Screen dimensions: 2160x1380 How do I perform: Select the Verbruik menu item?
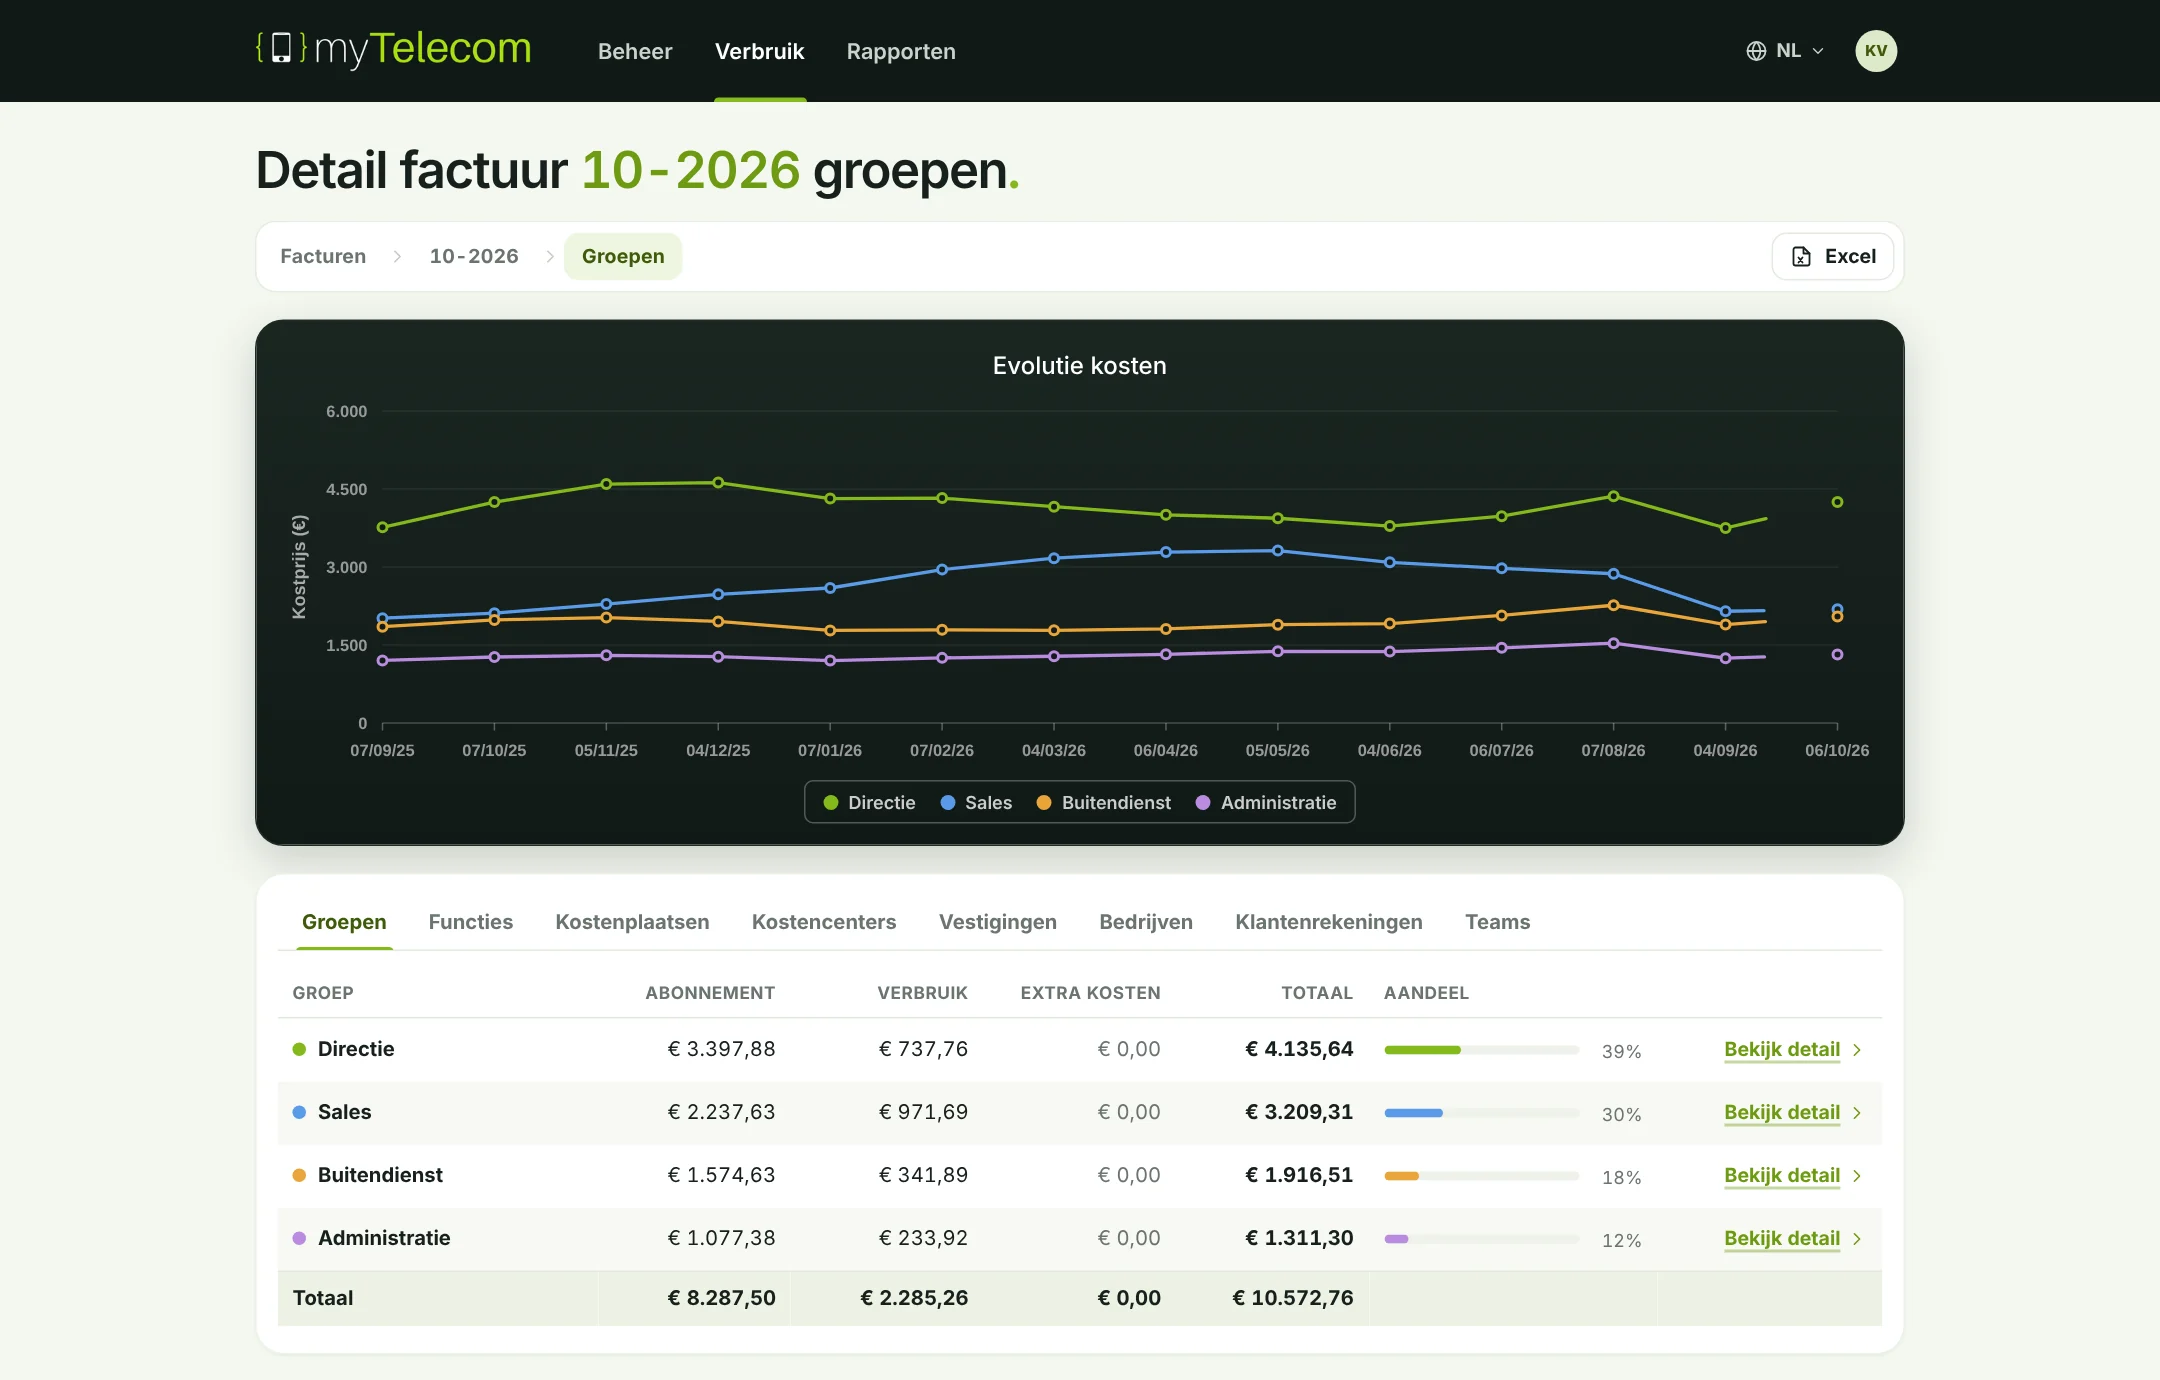[x=759, y=51]
